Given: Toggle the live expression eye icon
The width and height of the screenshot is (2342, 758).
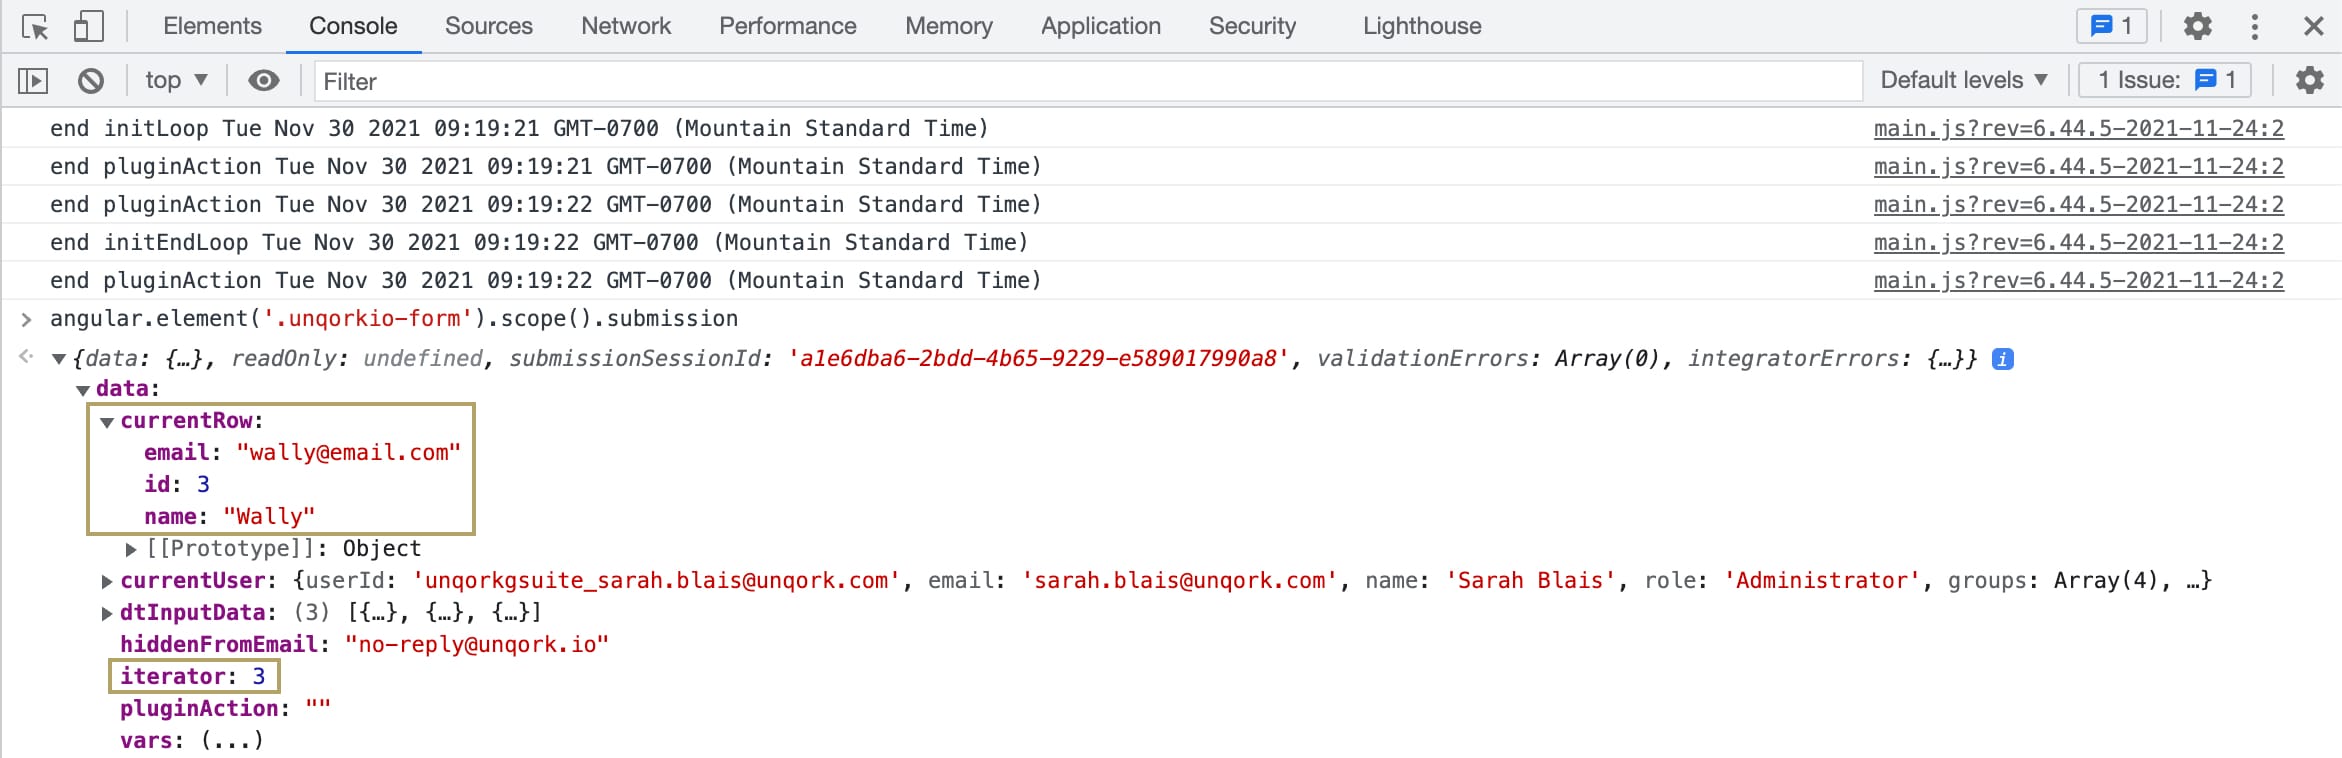Looking at the screenshot, I should 264,80.
